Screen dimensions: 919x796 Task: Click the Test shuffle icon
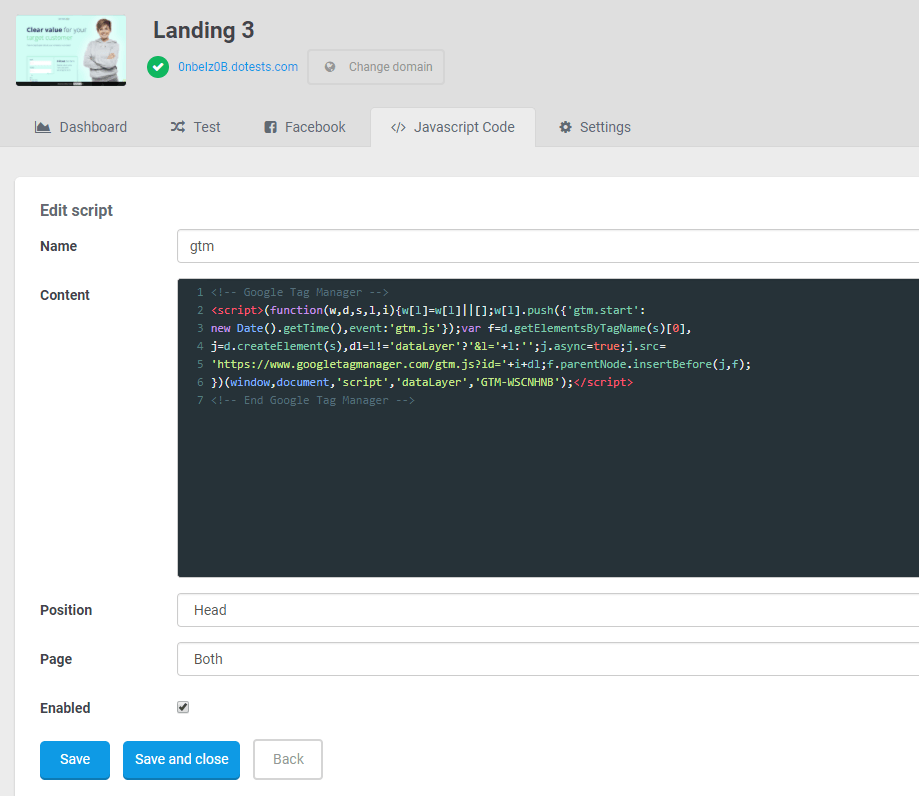[x=178, y=127]
